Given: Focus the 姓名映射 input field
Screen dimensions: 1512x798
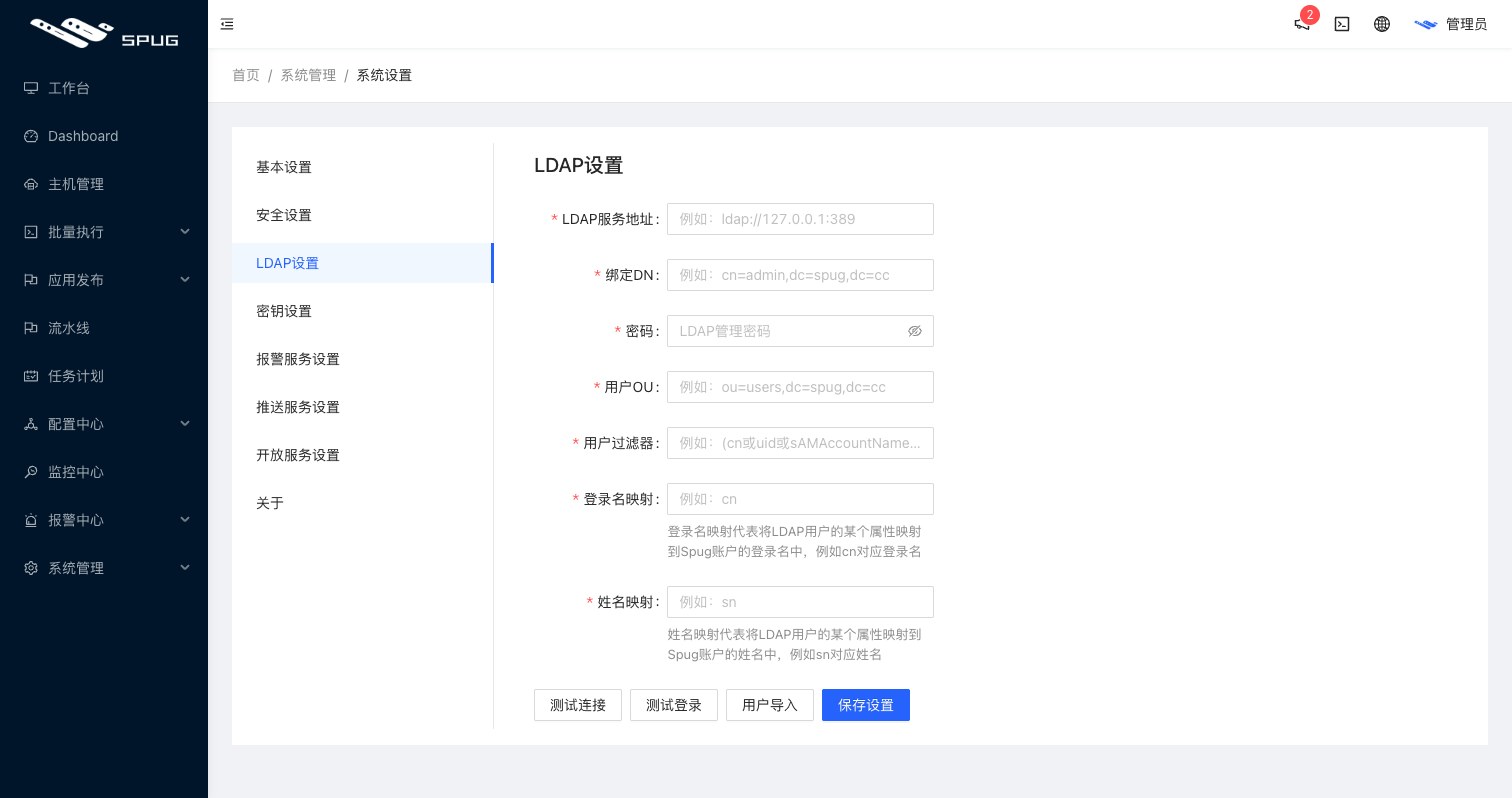Looking at the screenshot, I should click(x=800, y=602).
